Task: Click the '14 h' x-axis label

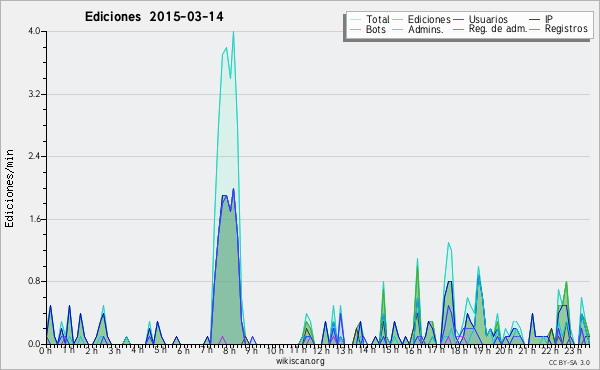Action: pos(367,350)
